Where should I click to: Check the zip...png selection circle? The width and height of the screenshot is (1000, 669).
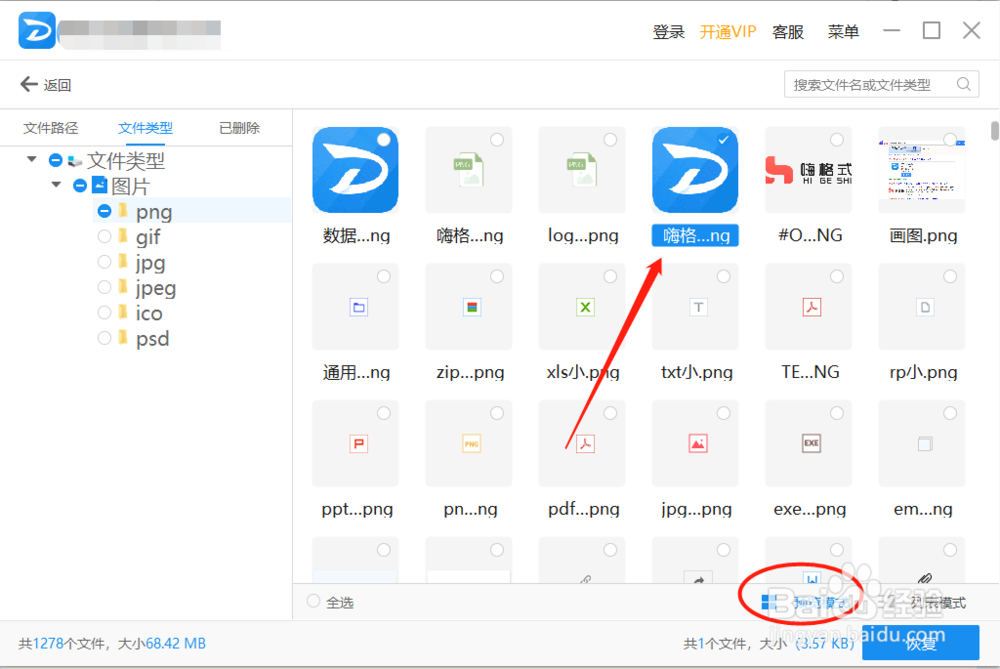pos(497,276)
